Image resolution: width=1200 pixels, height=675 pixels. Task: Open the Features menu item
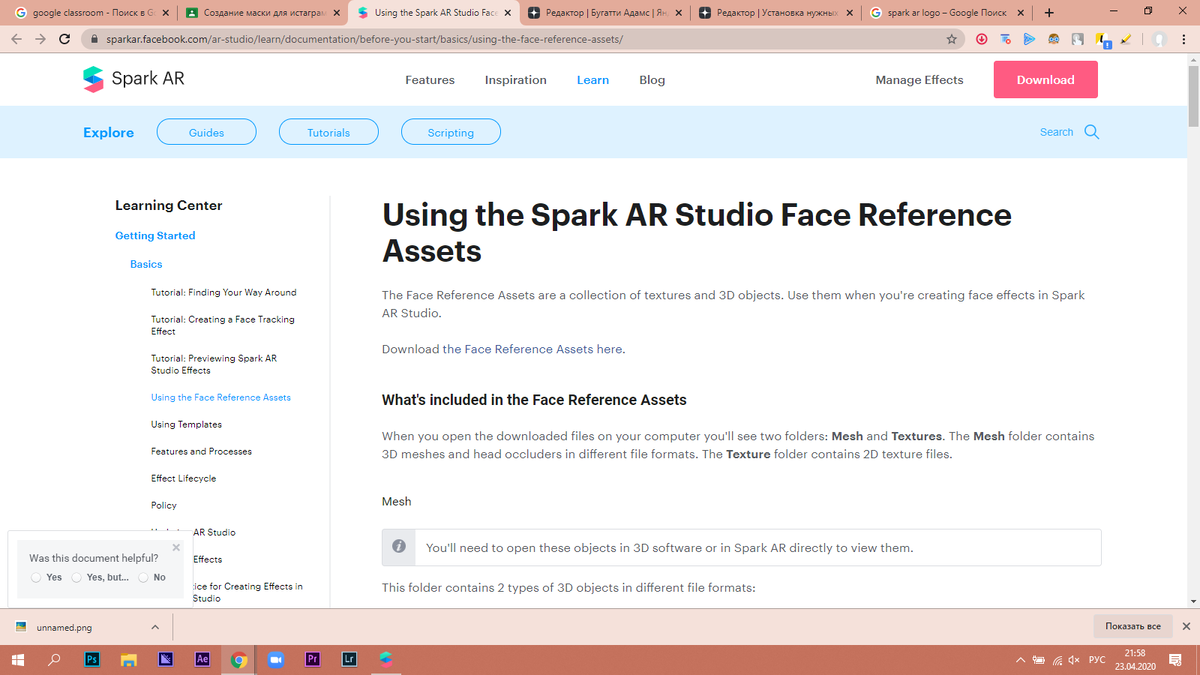[430, 80]
